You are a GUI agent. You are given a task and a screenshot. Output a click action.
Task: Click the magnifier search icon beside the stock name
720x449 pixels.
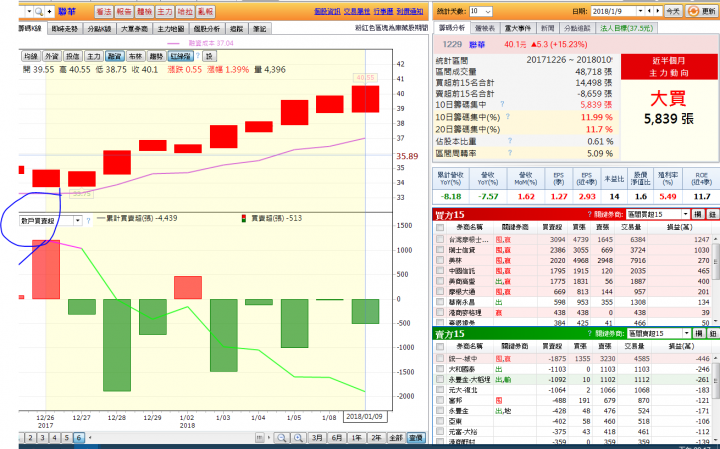coord(39,11)
